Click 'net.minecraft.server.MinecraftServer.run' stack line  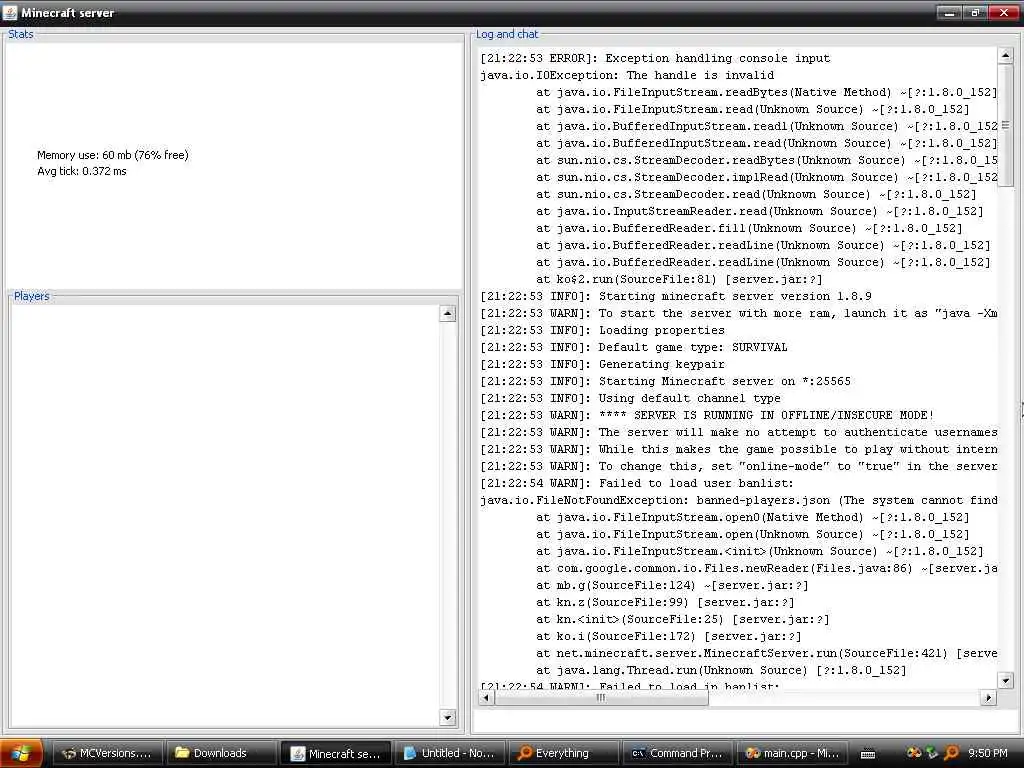pyautogui.click(x=767, y=652)
